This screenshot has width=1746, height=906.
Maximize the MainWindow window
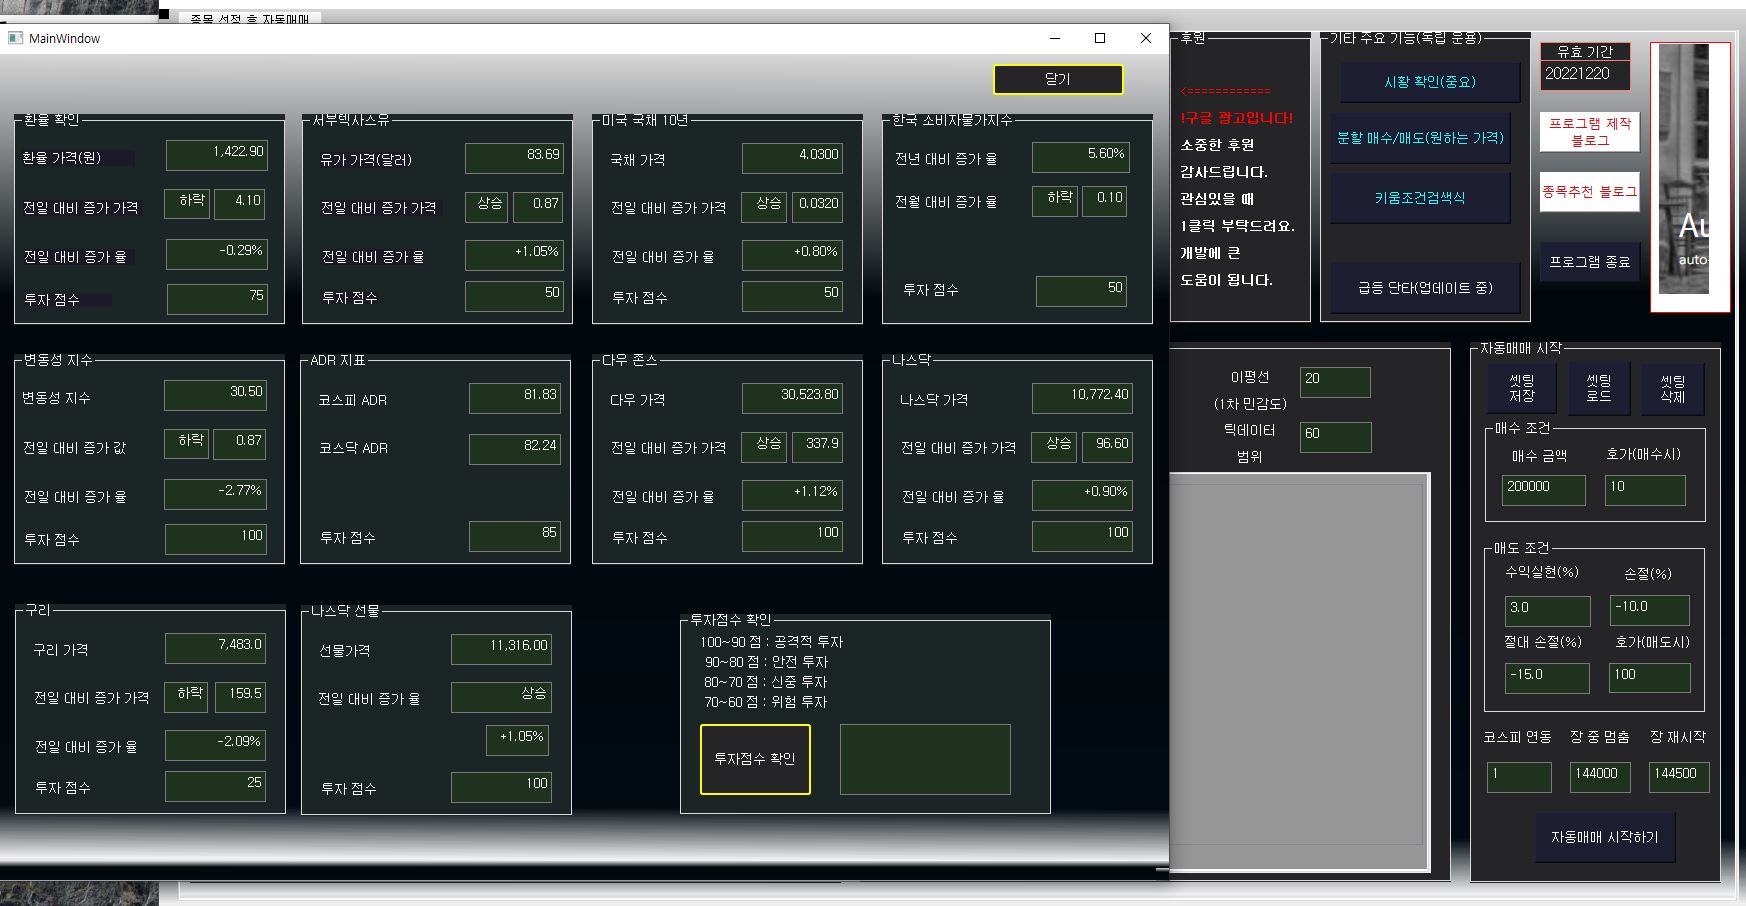tap(1100, 38)
